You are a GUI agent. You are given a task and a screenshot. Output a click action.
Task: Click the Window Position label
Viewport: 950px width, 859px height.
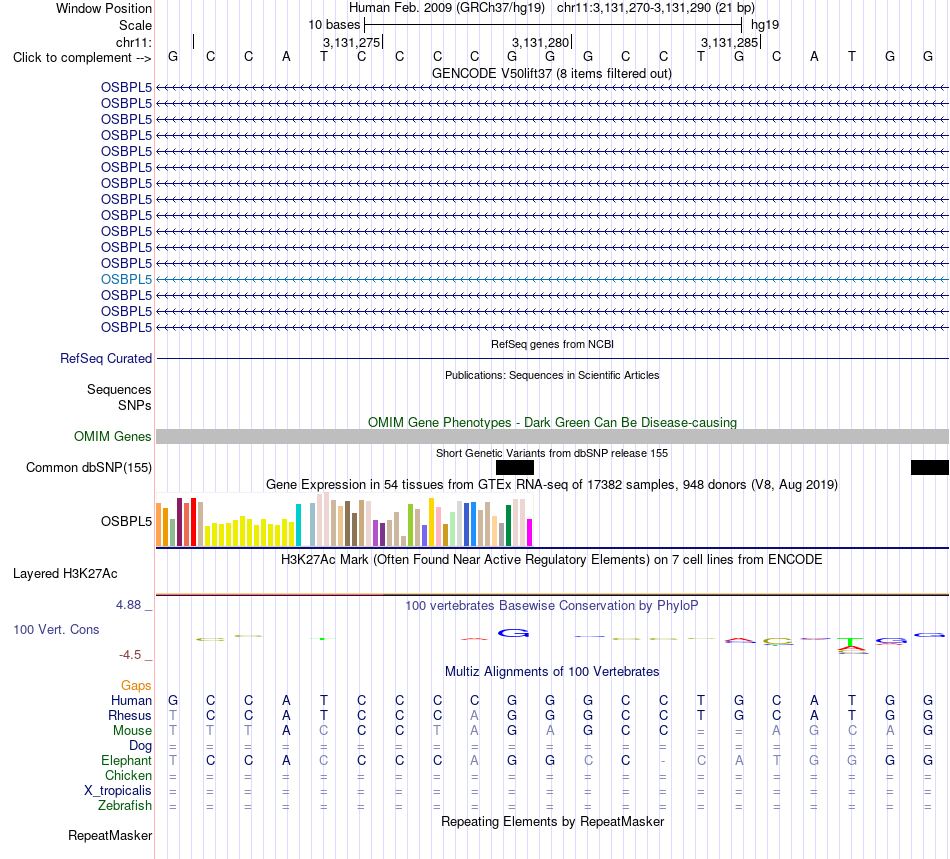104,8
